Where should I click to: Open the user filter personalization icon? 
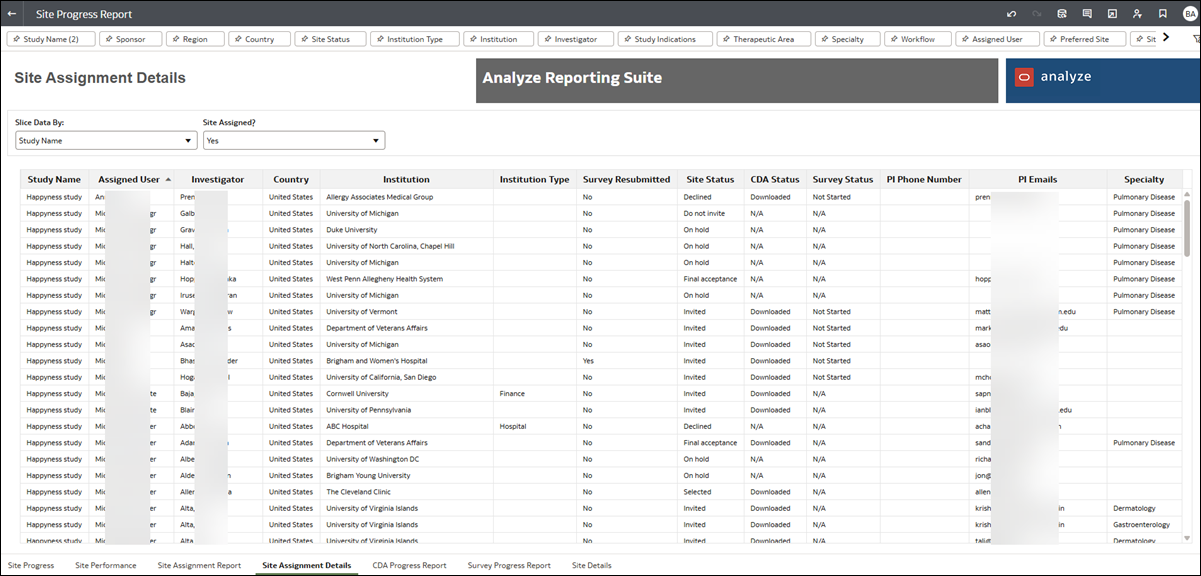point(1137,14)
